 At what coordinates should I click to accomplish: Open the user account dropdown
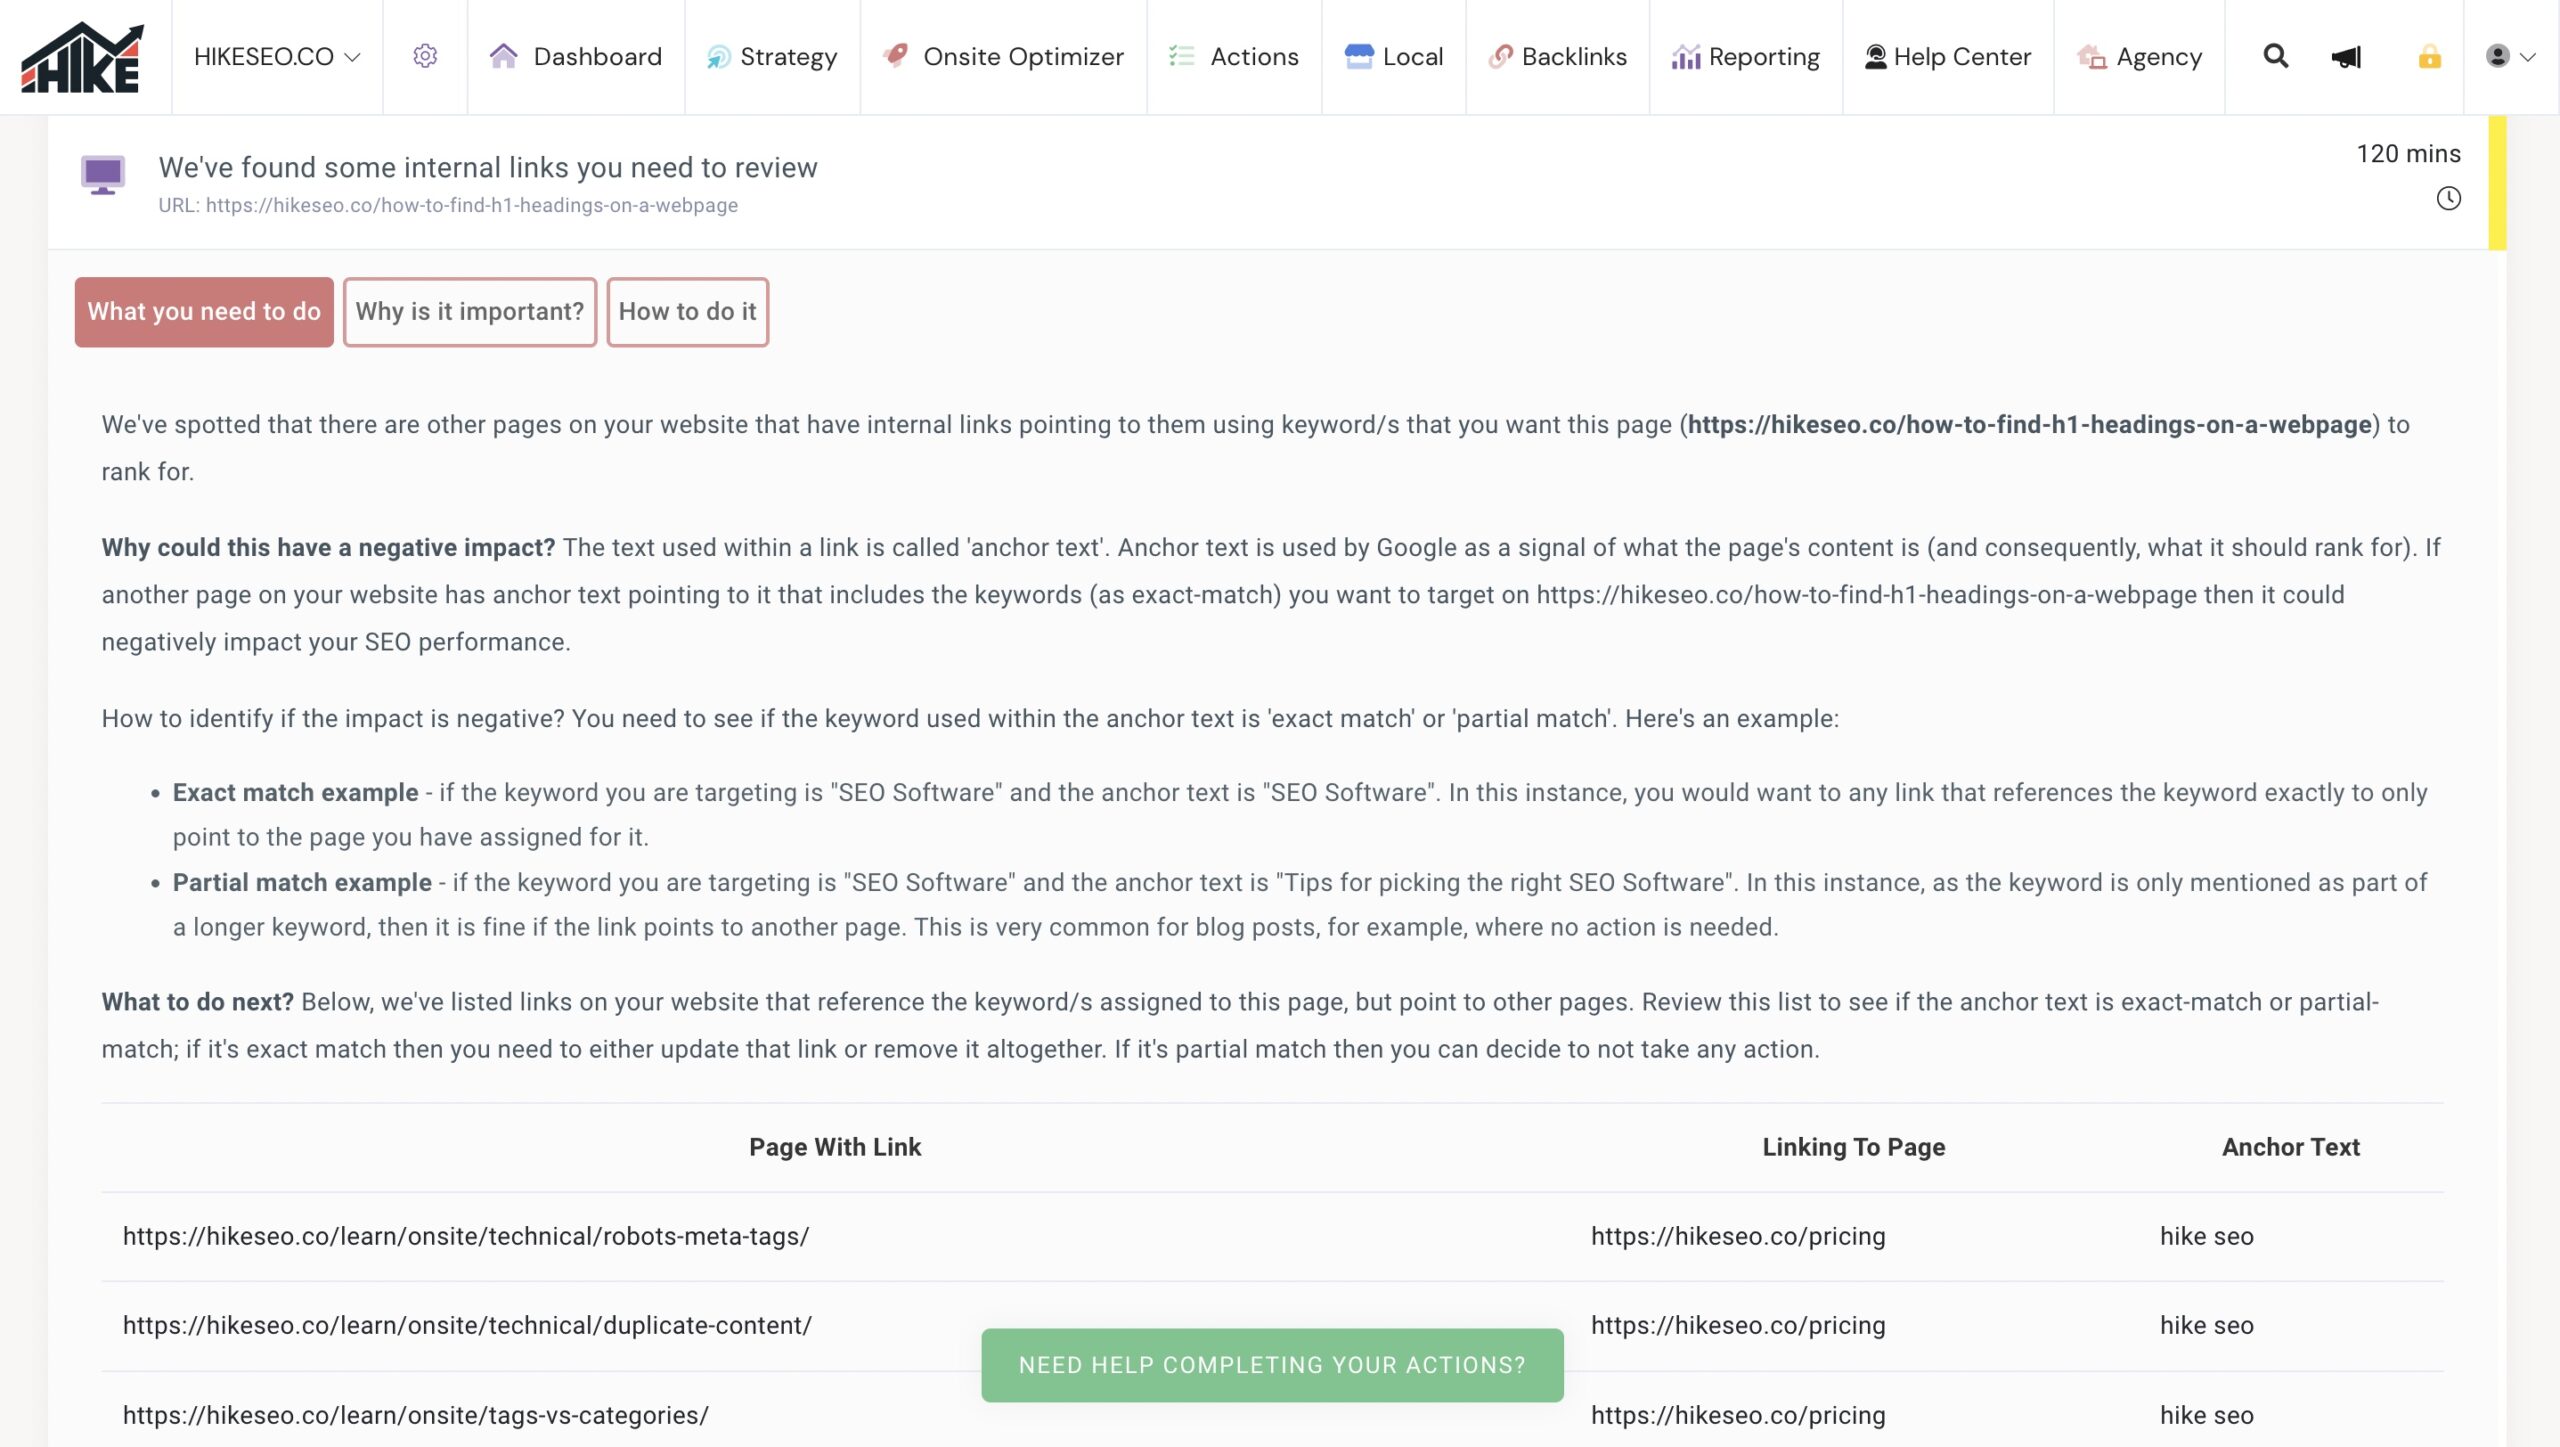2510,56
